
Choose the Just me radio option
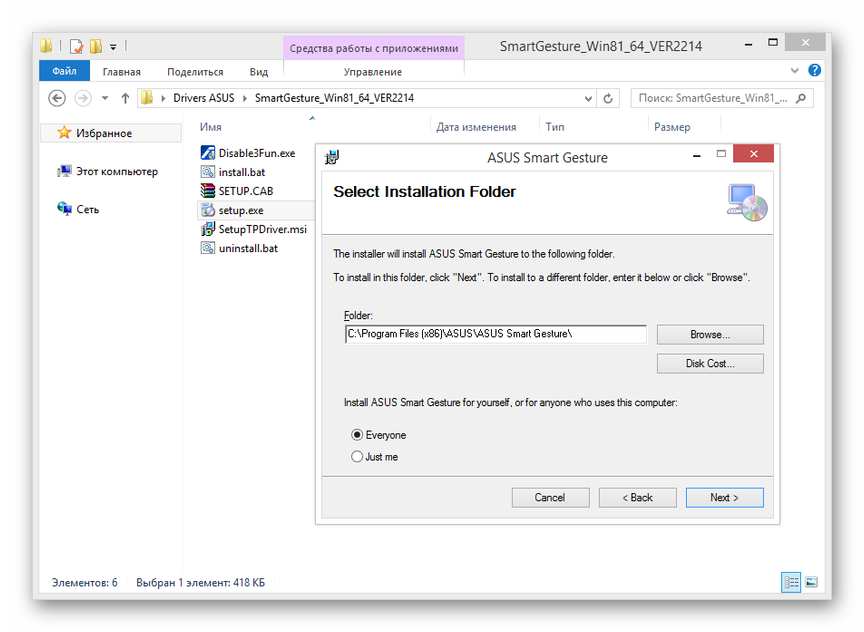click(x=357, y=457)
